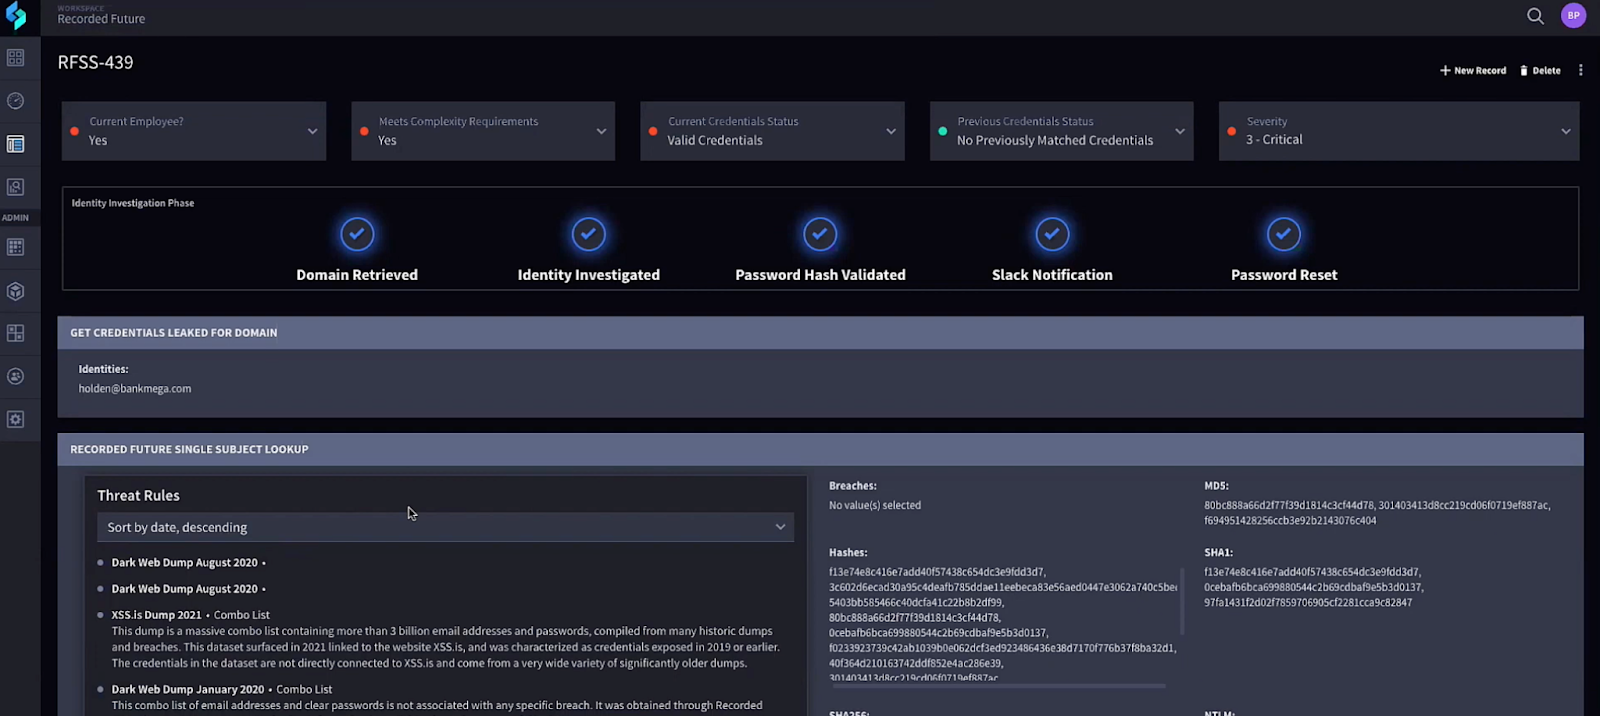Open the gauge reports sidebar icon
This screenshot has height=716, width=1600.
(16, 101)
